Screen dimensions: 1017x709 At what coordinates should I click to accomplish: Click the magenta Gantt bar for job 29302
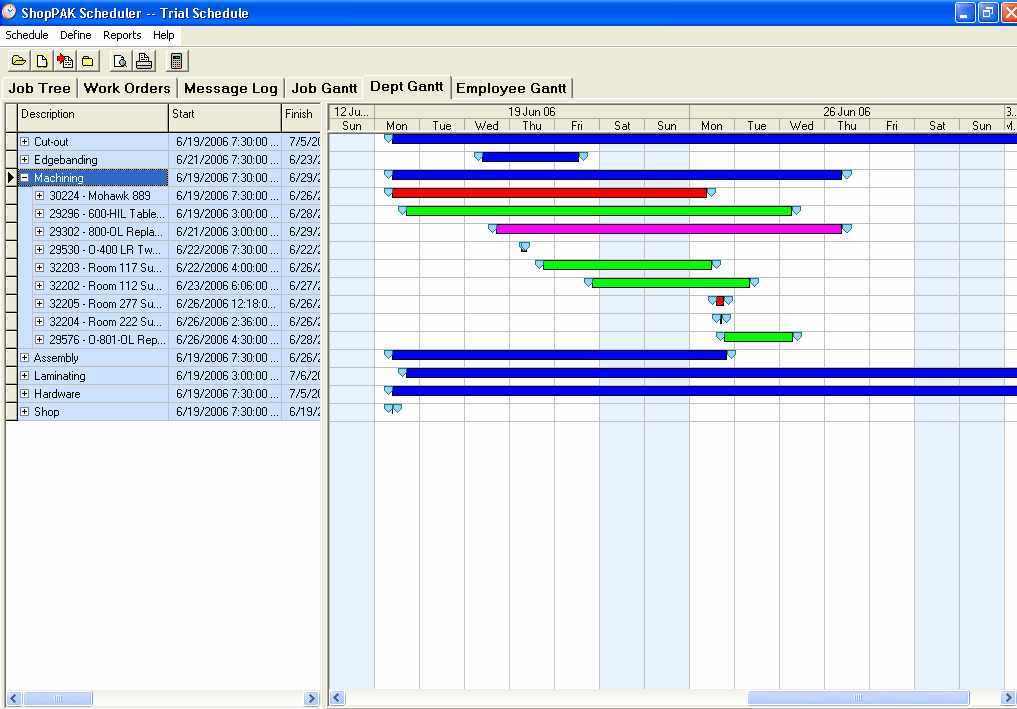pyautogui.click(x=669, y=229)
